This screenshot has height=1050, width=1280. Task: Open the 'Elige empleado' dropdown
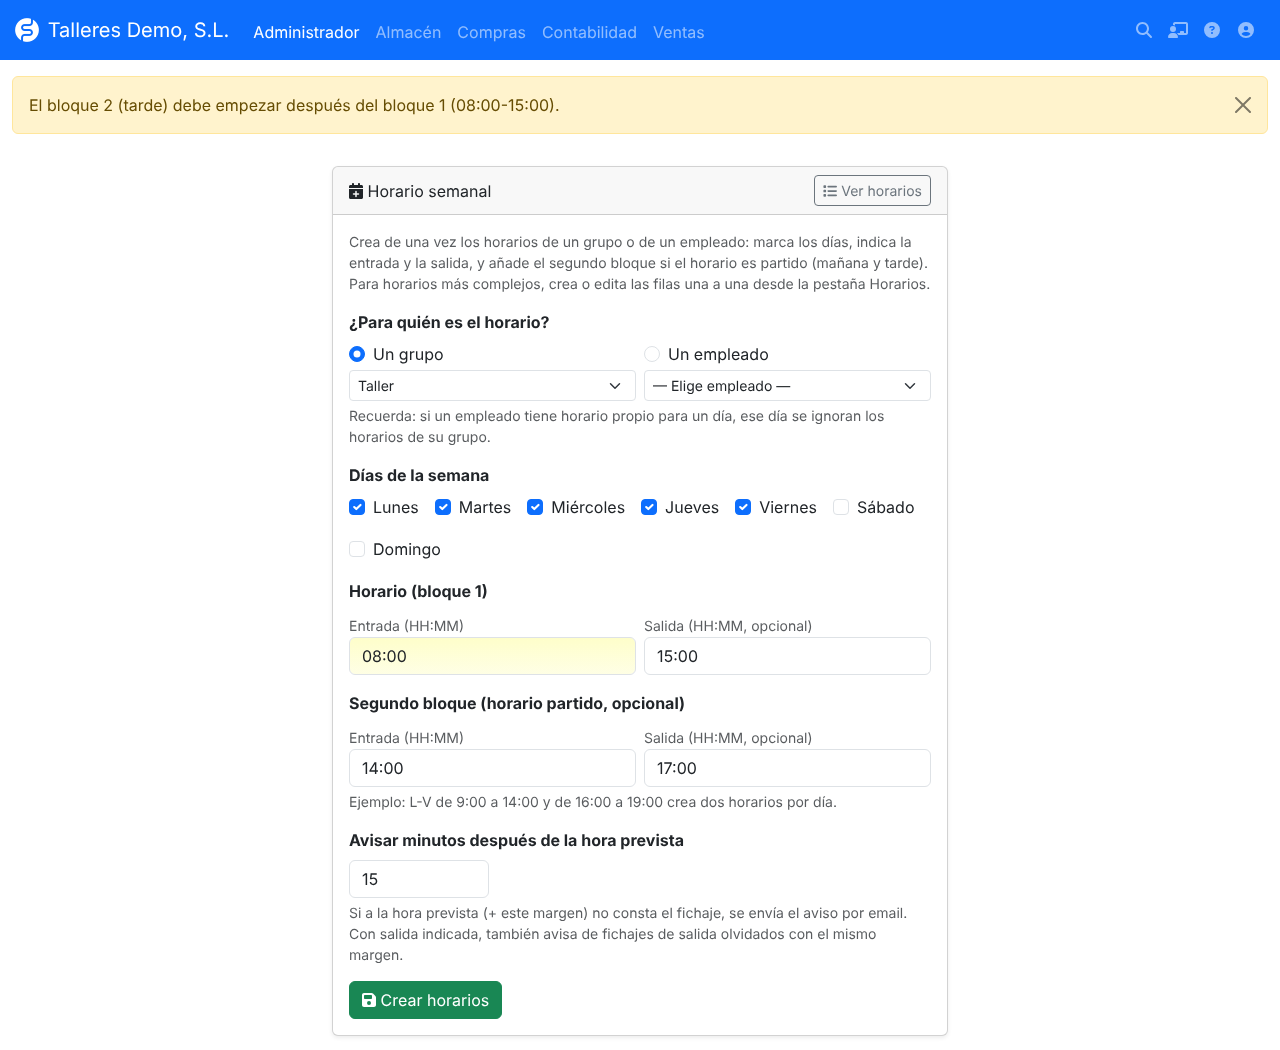tap(787, 386)
